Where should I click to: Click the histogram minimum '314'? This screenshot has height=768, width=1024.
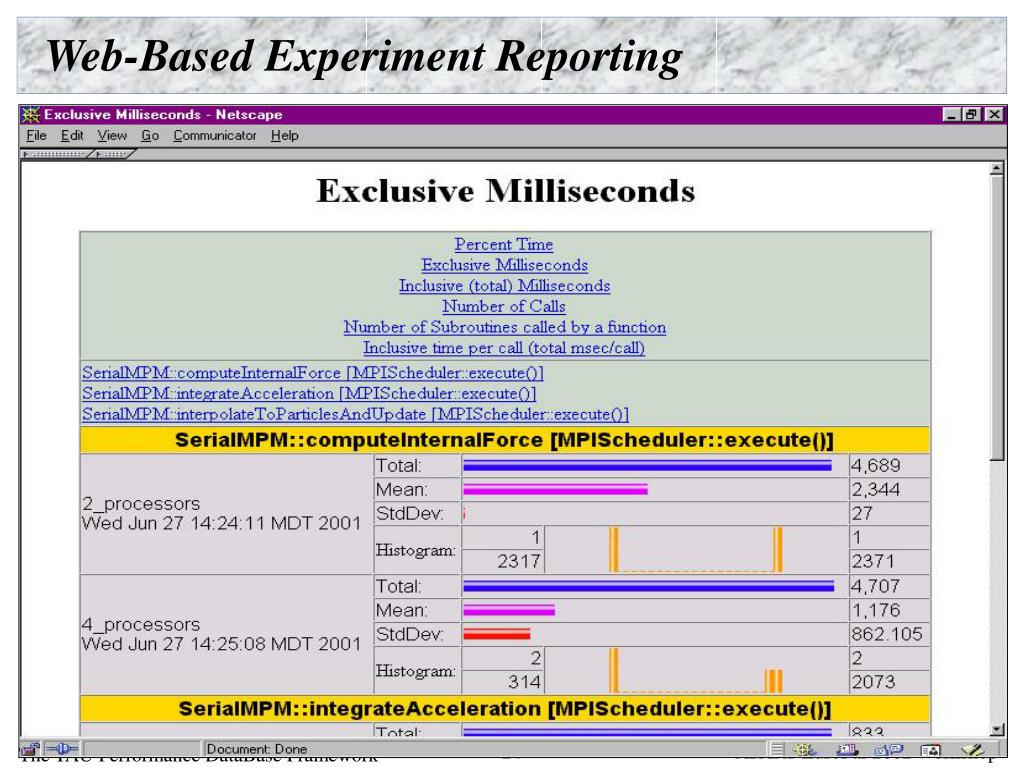coord(524,682)
